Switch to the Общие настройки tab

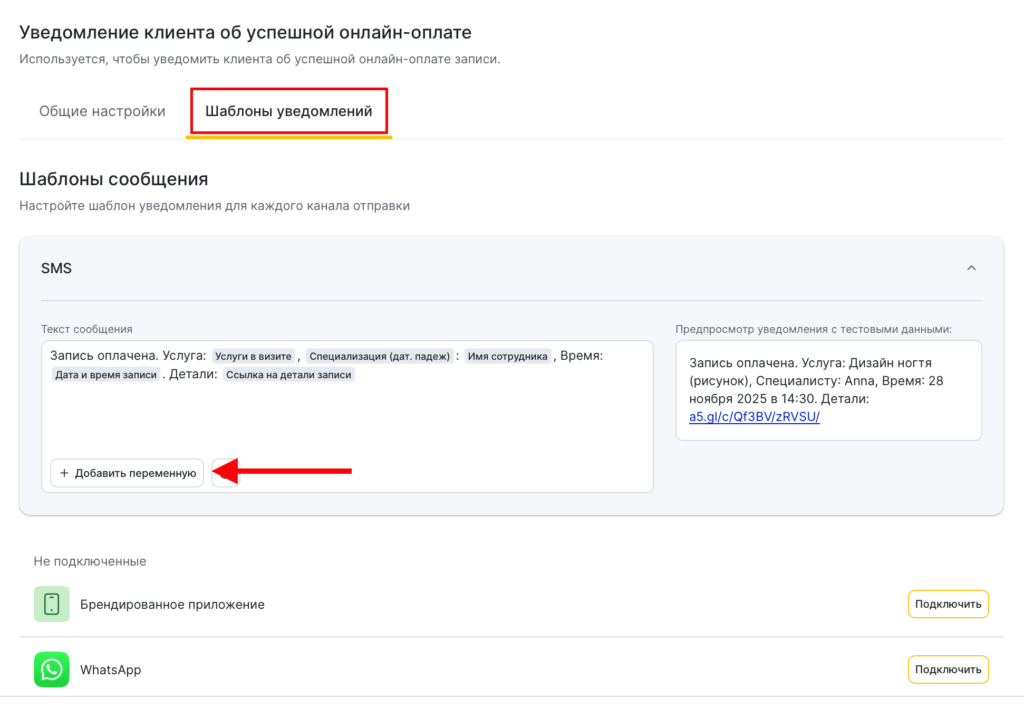click(102, 111)
